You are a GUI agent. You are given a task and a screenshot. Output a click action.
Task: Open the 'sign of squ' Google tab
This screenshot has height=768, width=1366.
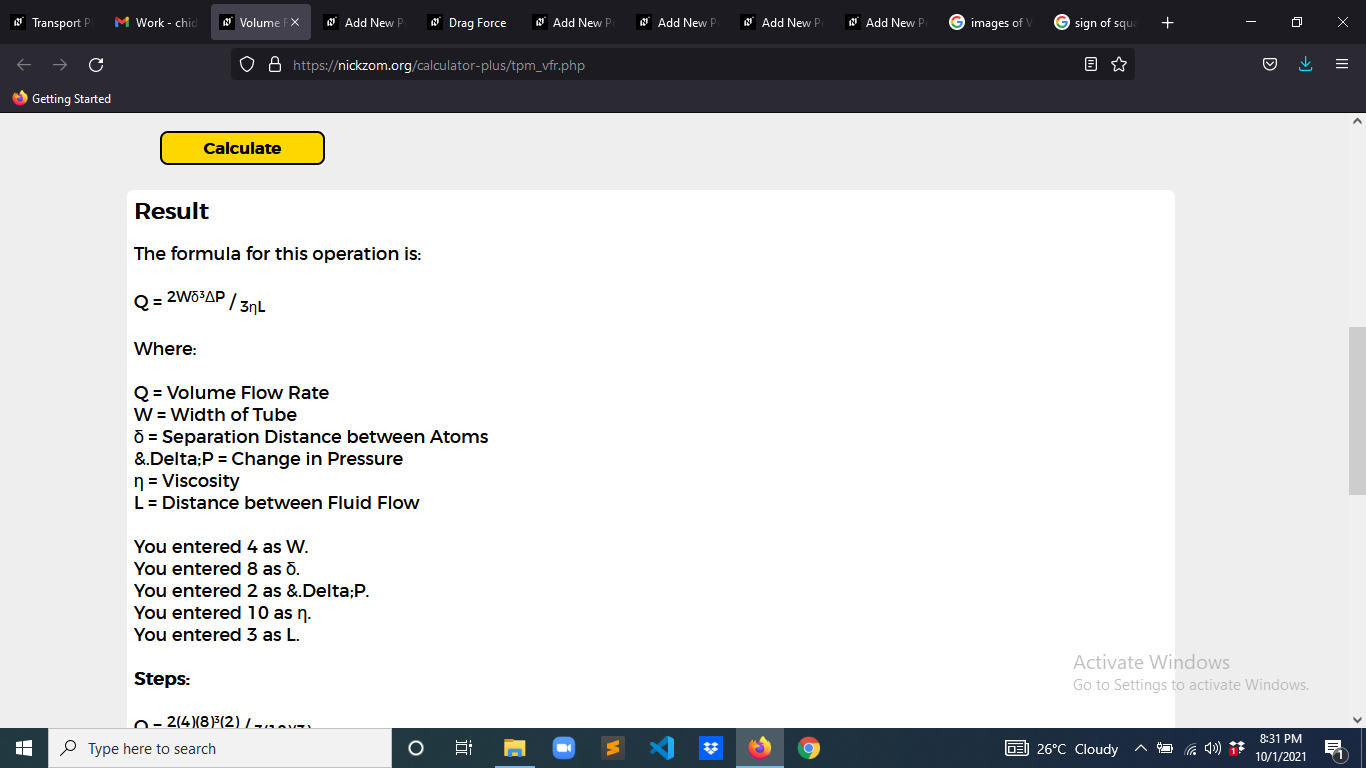[1096, 22]
